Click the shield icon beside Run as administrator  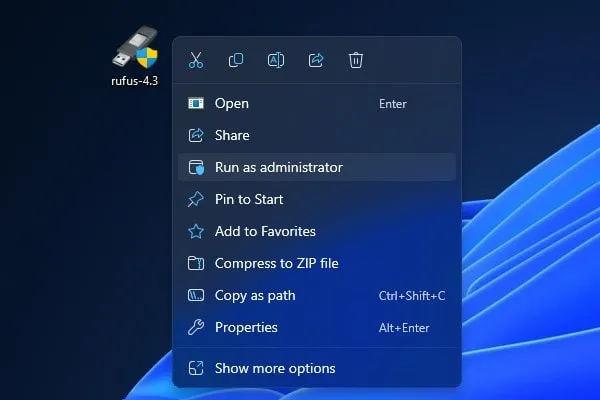coord(196,167)
